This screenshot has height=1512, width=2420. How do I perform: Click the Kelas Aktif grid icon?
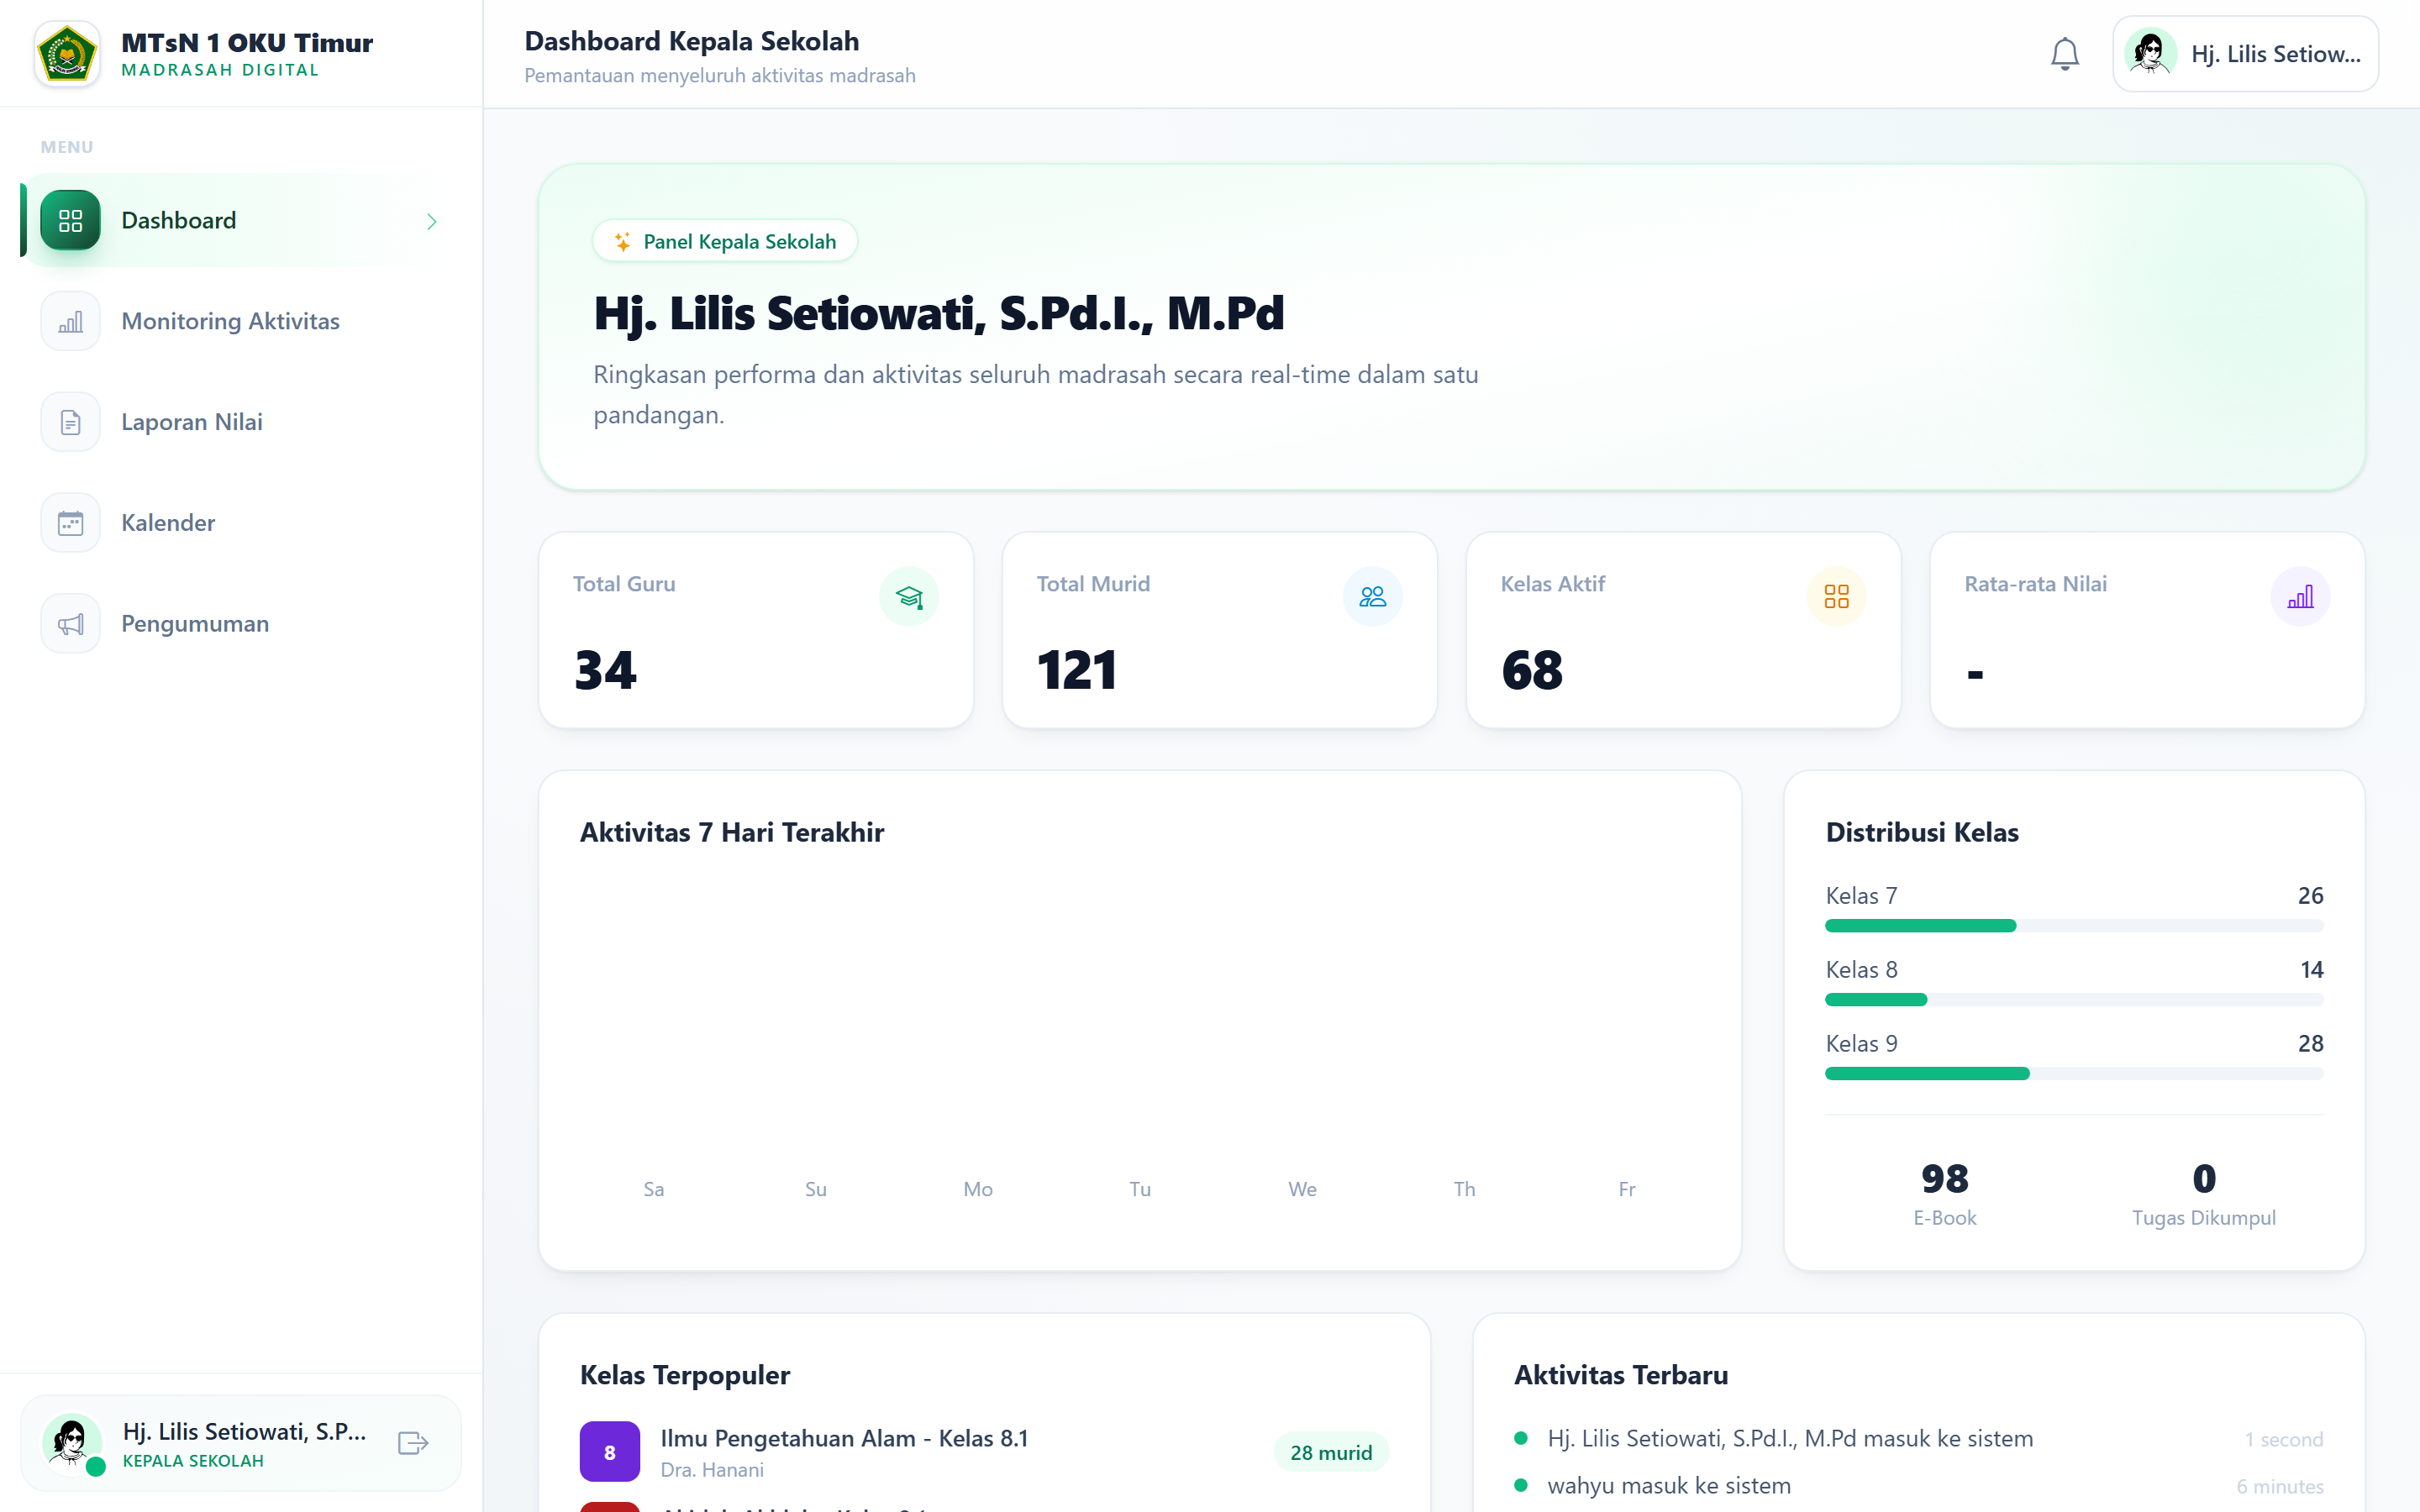1837,597
